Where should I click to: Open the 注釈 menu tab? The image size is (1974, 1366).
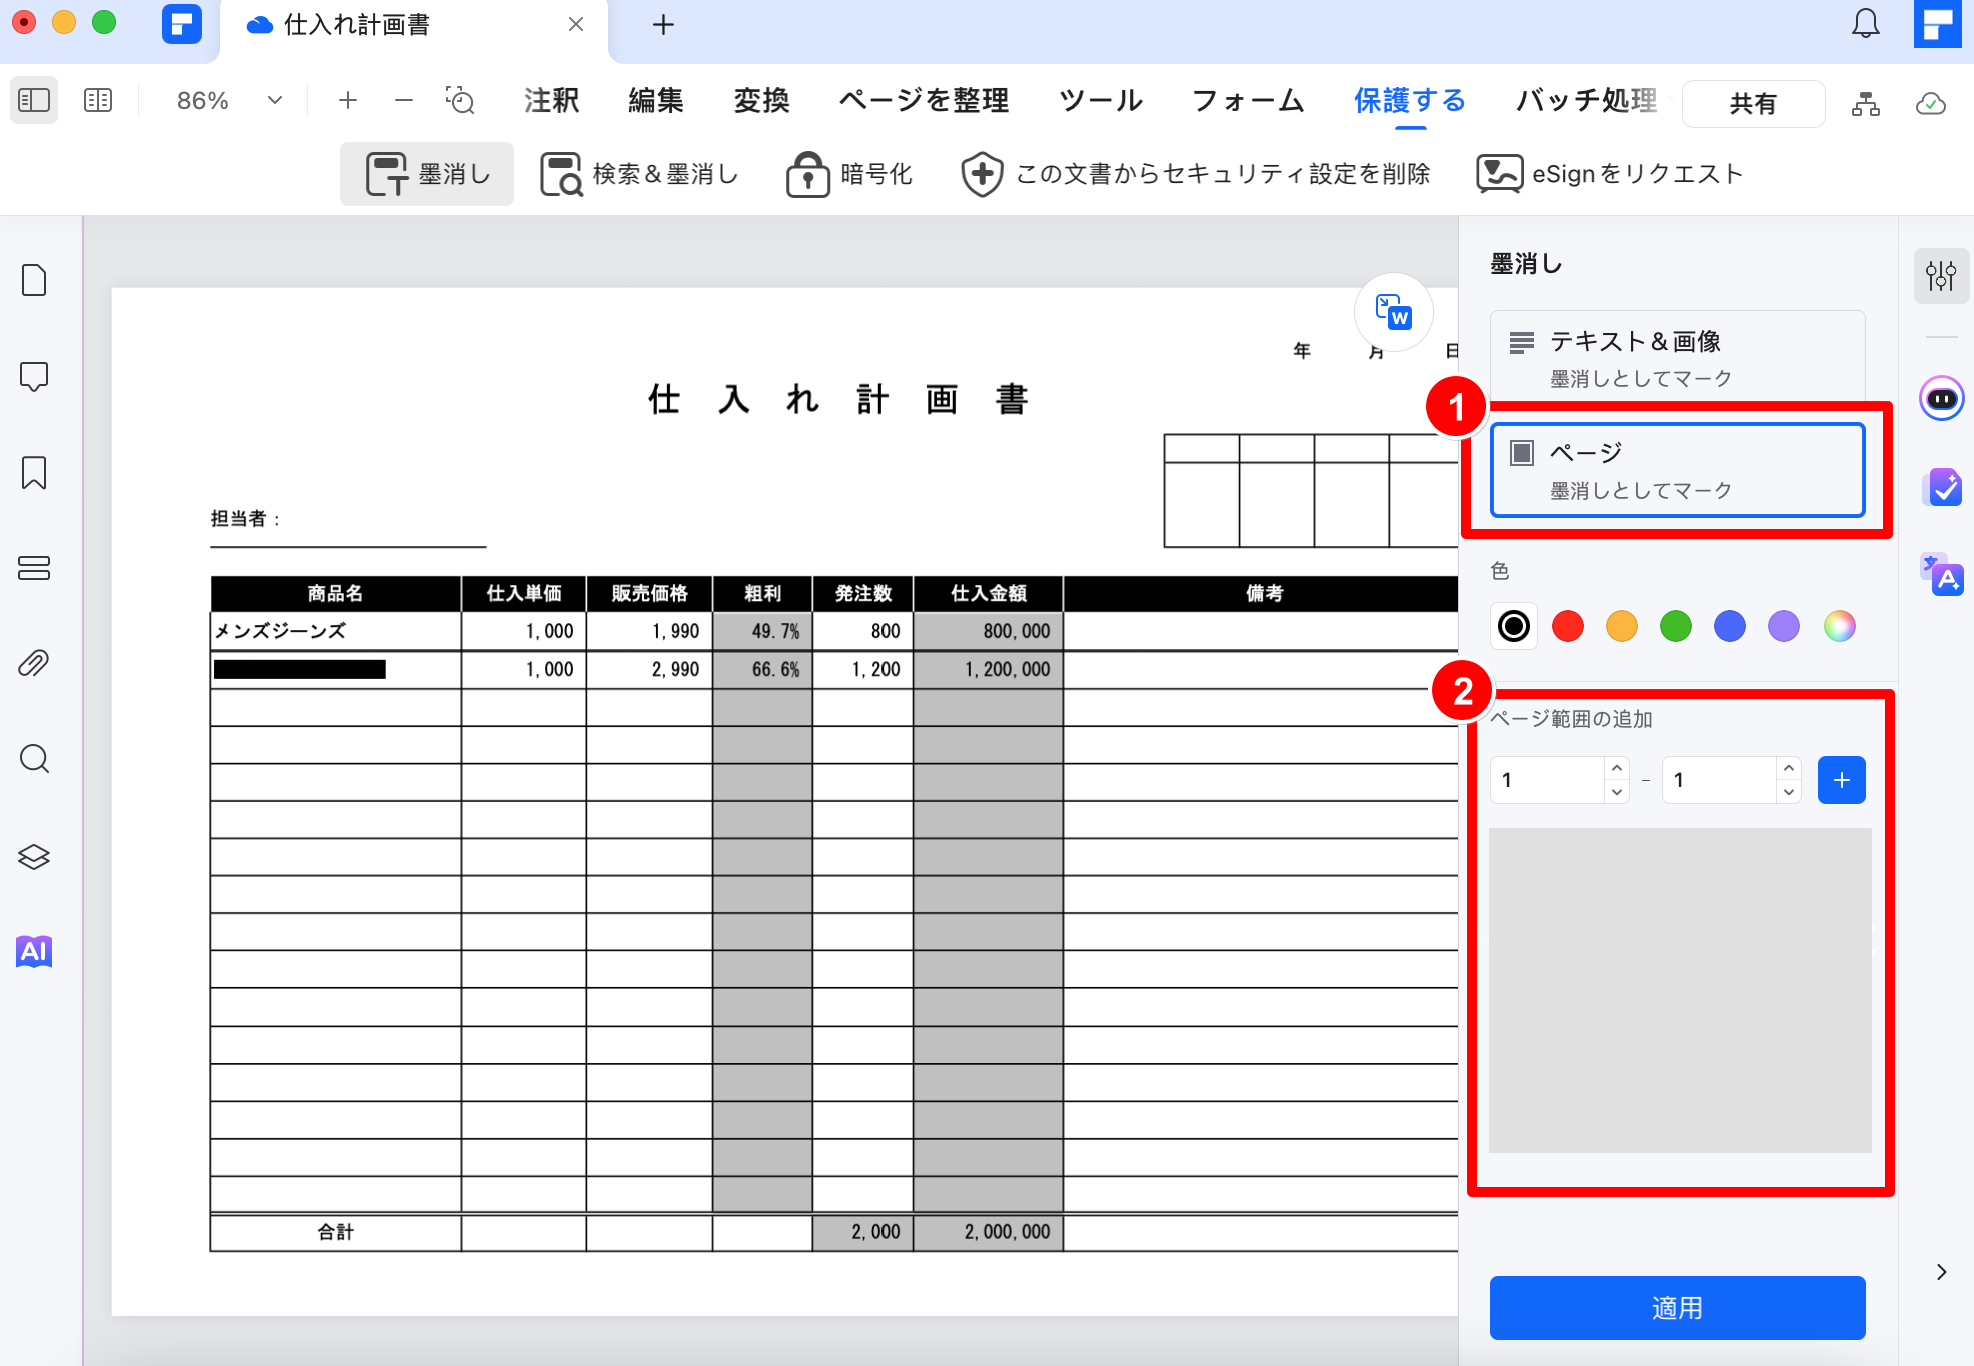[552, 100]
